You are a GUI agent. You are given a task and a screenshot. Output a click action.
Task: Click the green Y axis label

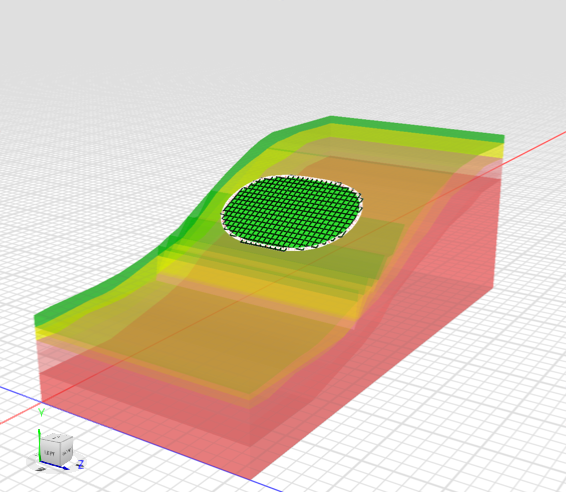41,412
